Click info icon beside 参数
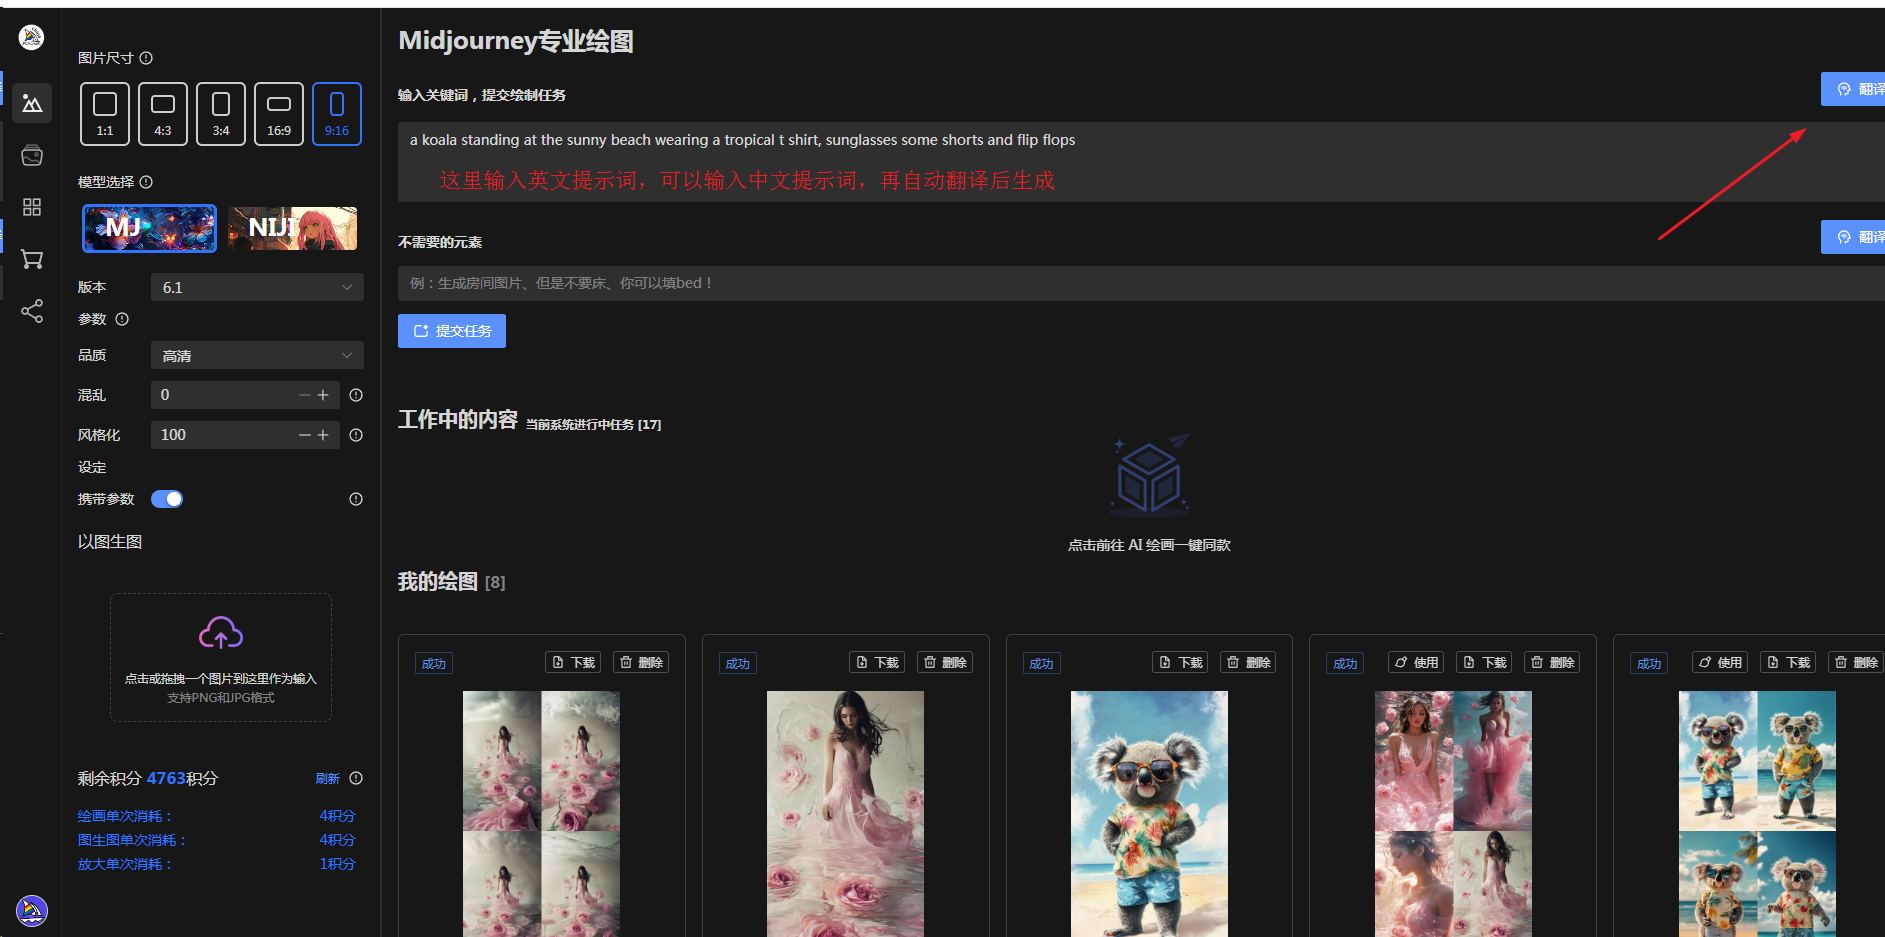 point(122,319)
